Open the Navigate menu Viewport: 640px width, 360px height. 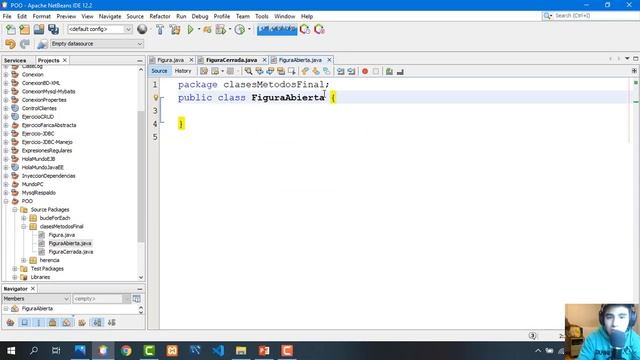click(110, 16)
